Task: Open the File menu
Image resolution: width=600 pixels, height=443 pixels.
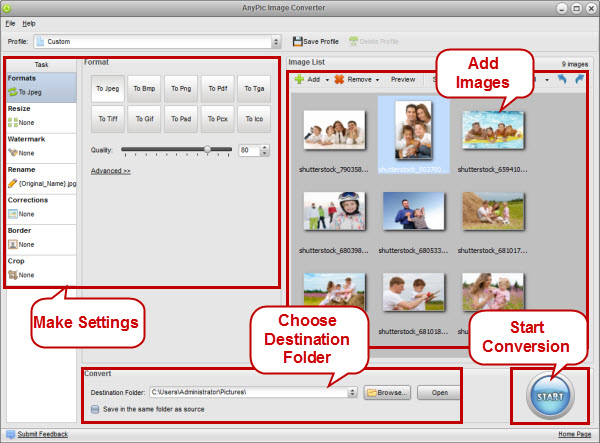Action: click(9, 22)
